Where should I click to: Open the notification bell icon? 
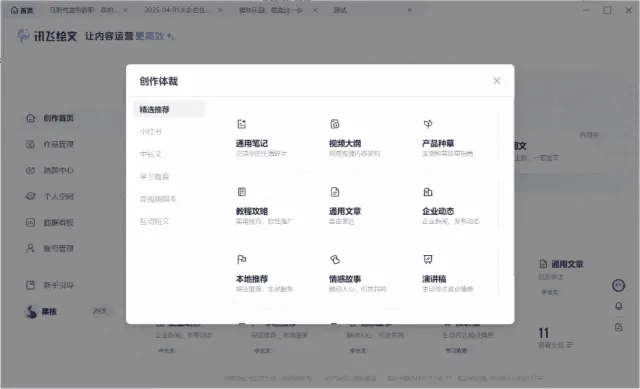point(618,306)
